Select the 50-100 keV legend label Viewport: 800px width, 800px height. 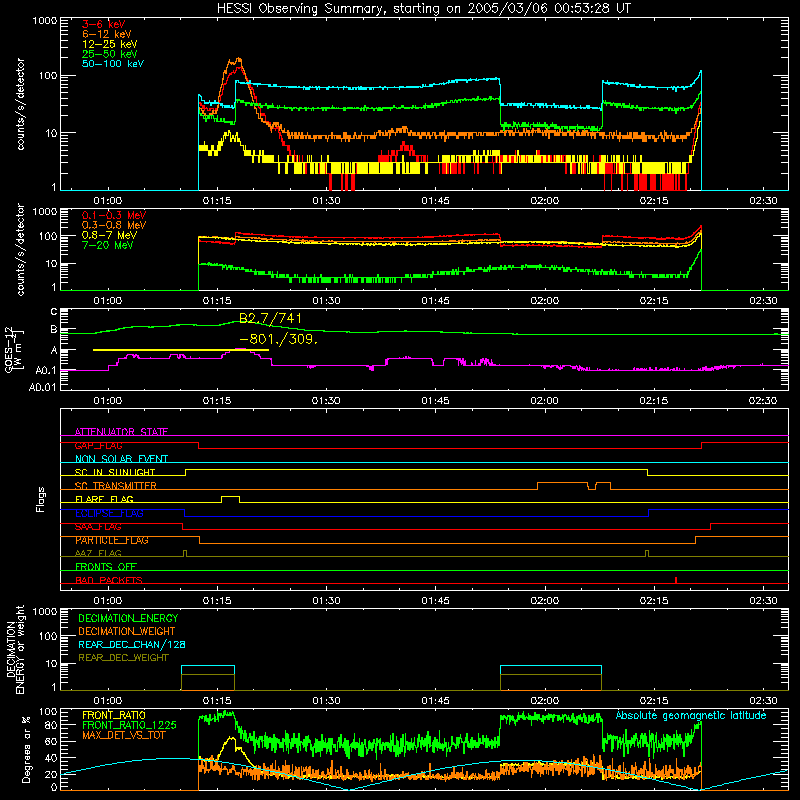(113, 63)
